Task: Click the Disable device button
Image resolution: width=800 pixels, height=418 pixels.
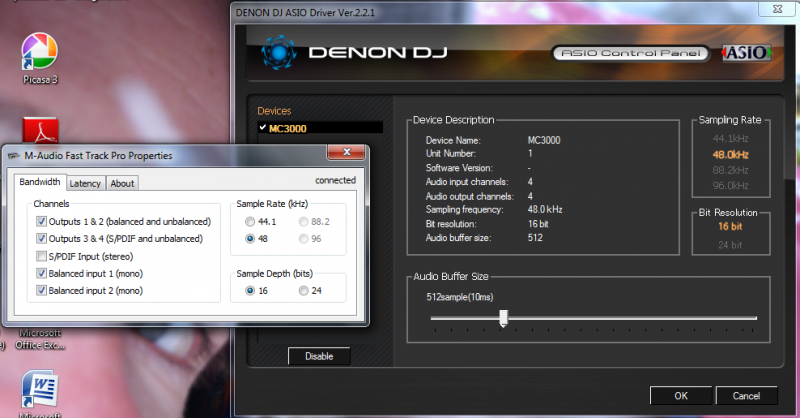Action: (319, 356)
